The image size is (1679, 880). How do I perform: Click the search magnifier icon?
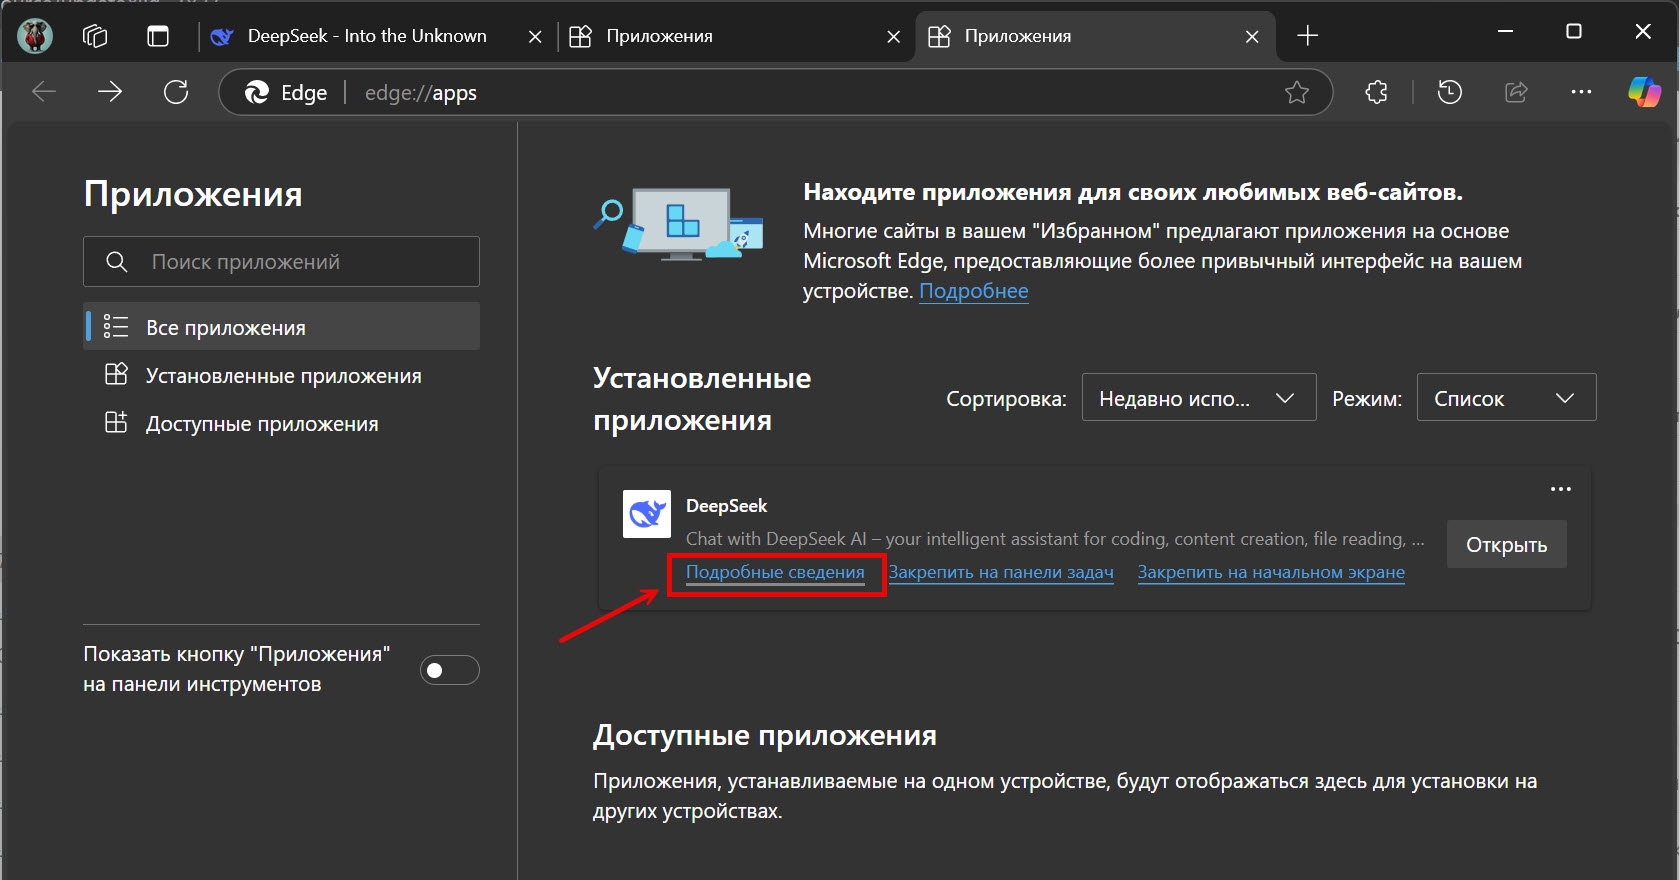pos(117,262)
